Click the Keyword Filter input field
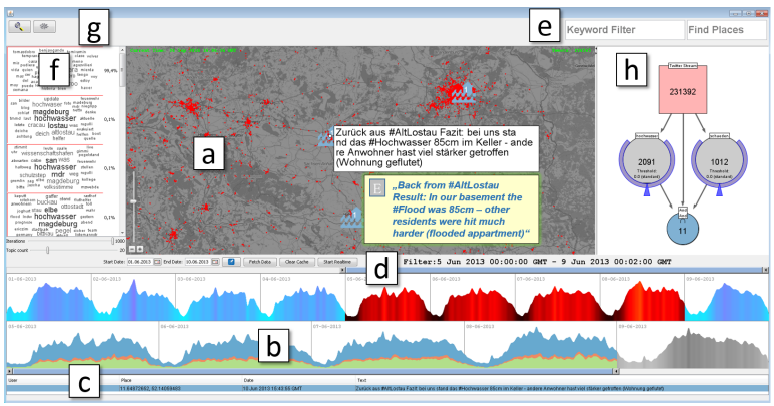 (x=624, y=30)
